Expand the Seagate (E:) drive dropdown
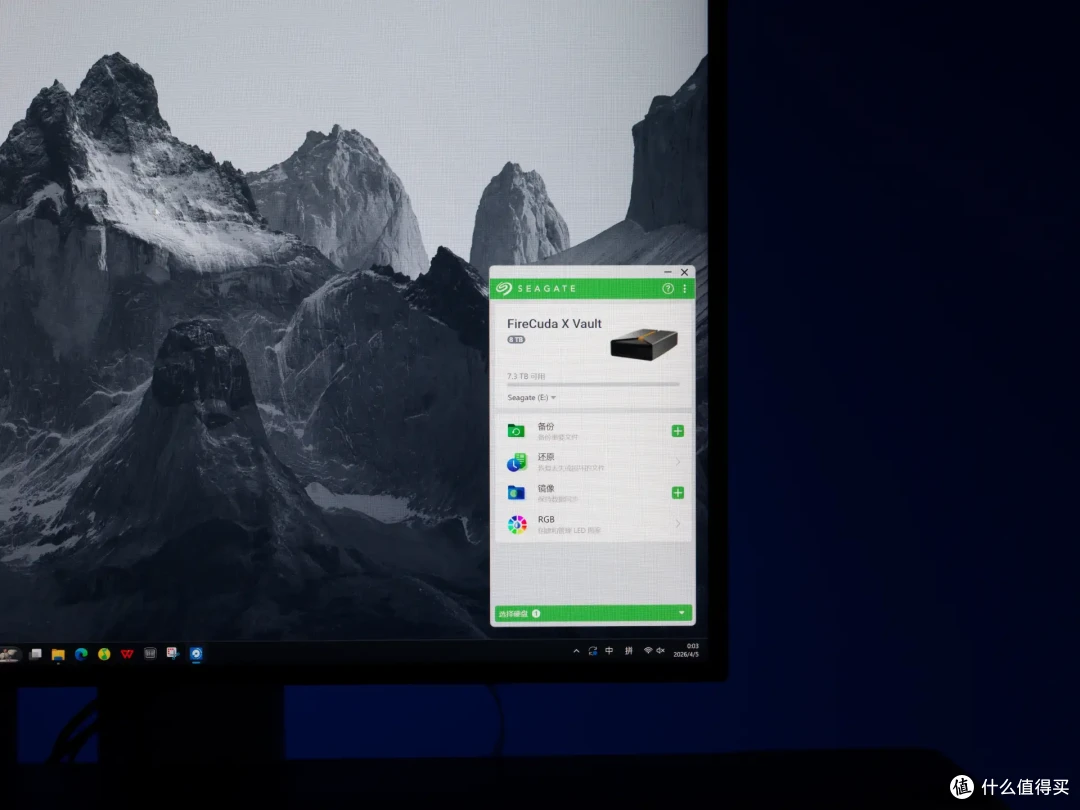Screen dimensions: 1080x810 pos(531,397)
